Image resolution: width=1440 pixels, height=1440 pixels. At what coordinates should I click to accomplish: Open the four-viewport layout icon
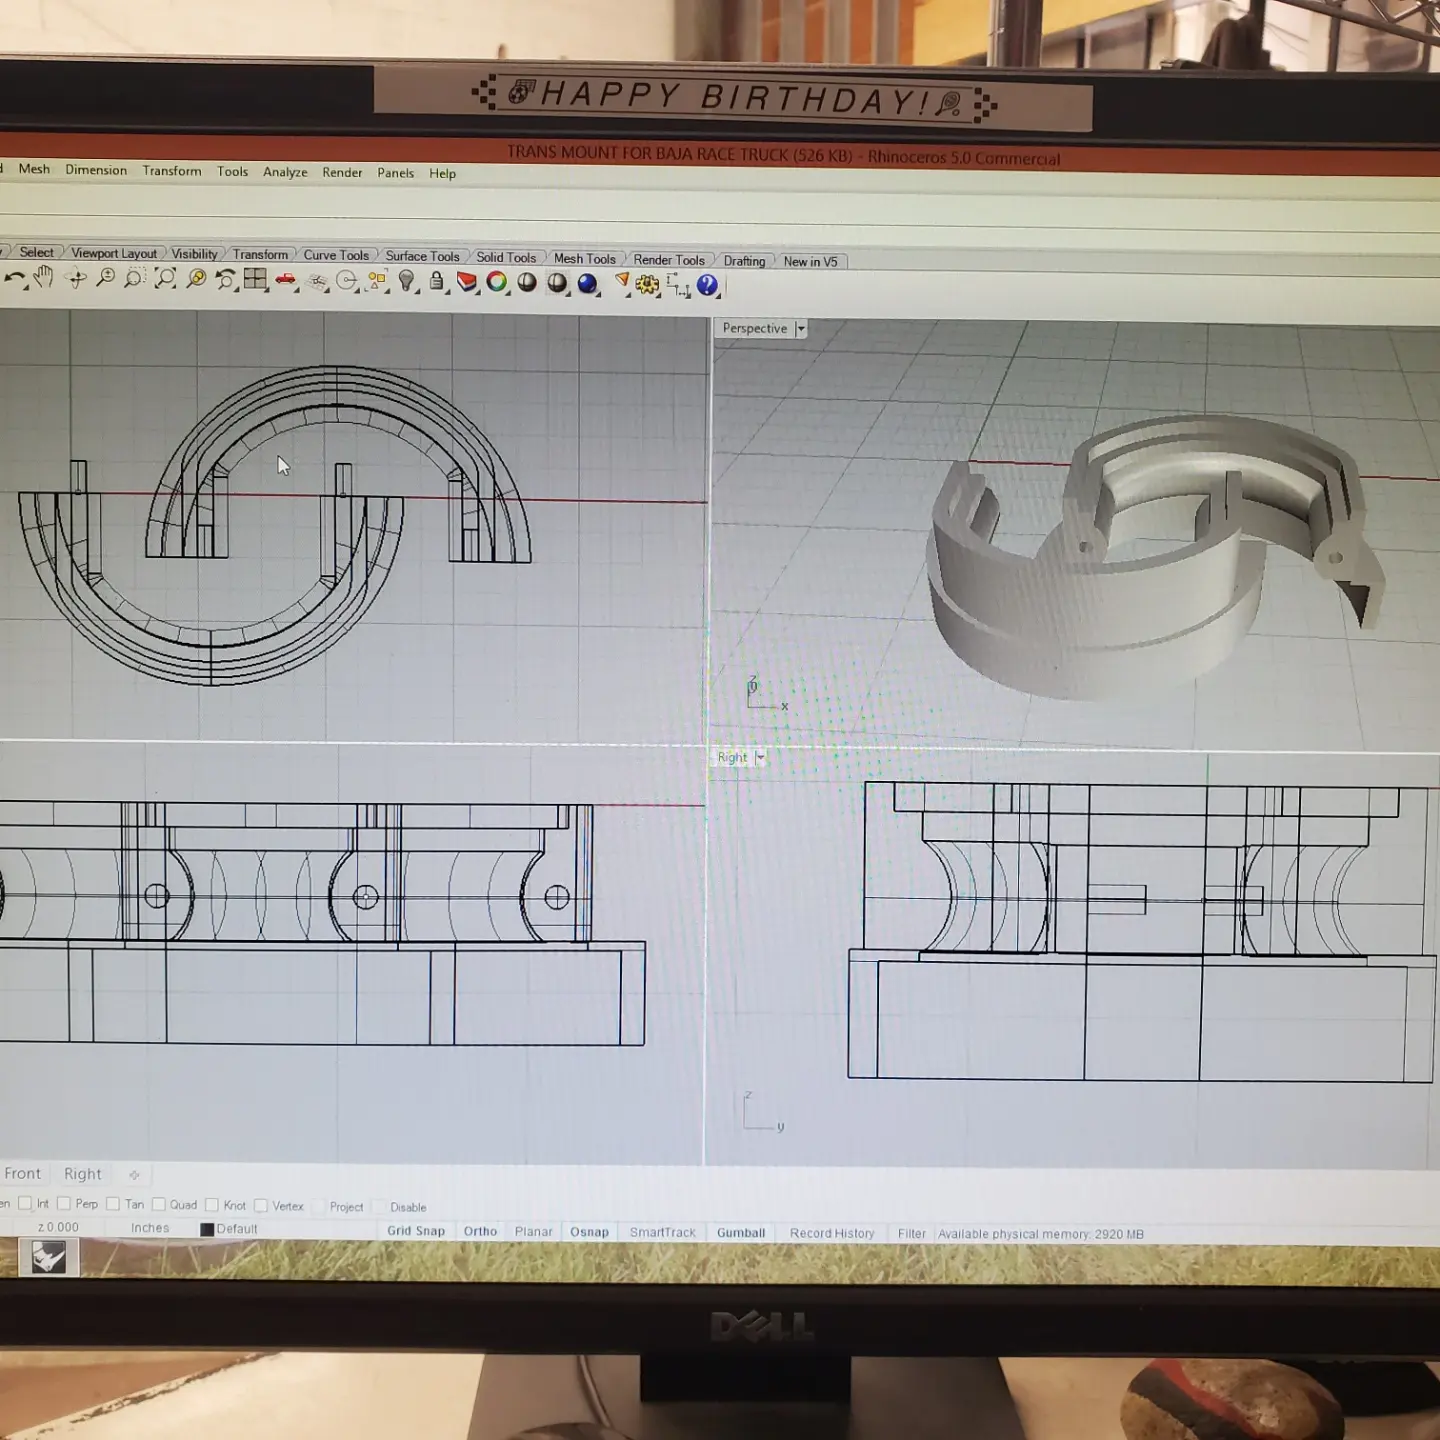pyautogui.click(x=255, y=280)
